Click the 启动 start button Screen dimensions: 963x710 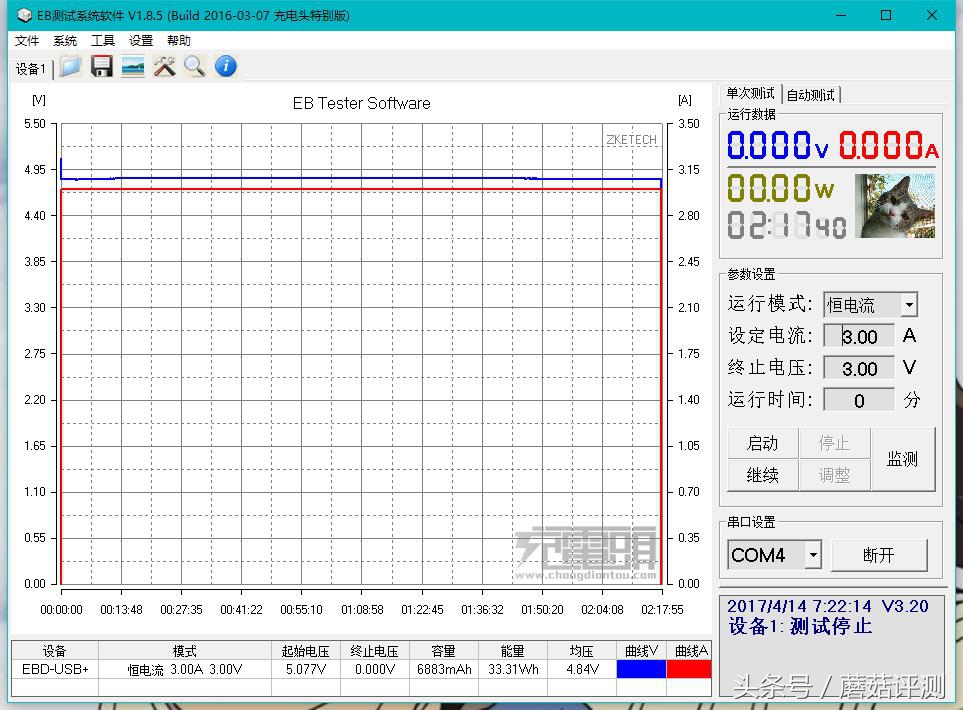tap(763, 443)
